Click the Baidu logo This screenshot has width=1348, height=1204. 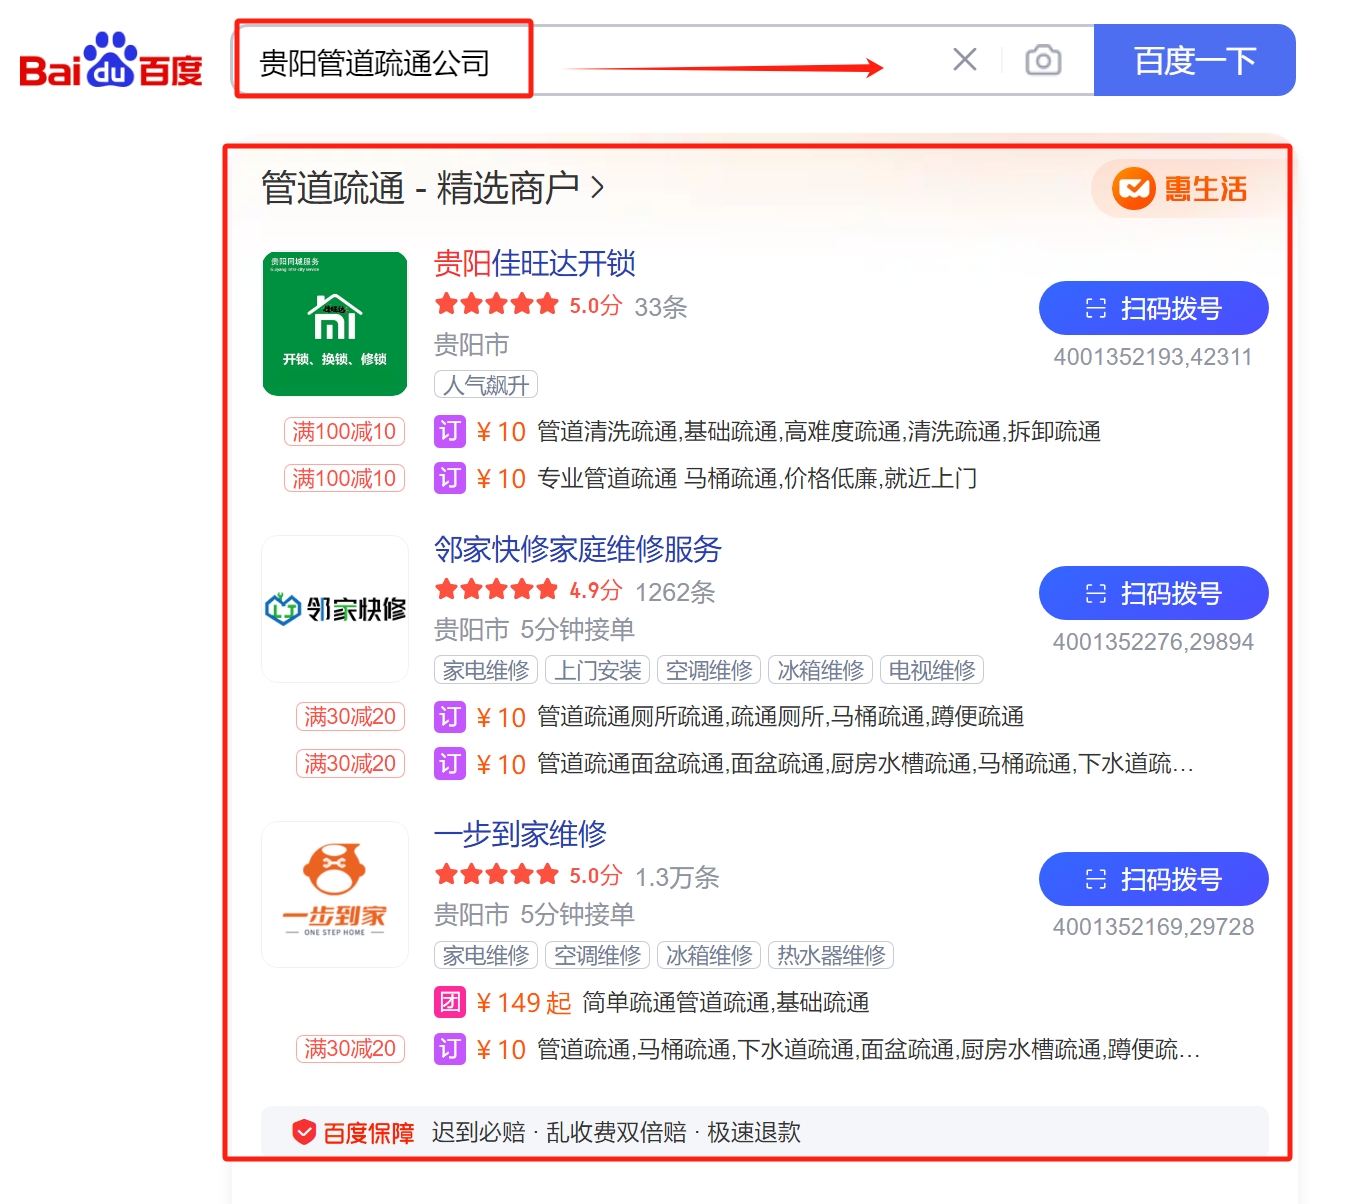(111, 62)
